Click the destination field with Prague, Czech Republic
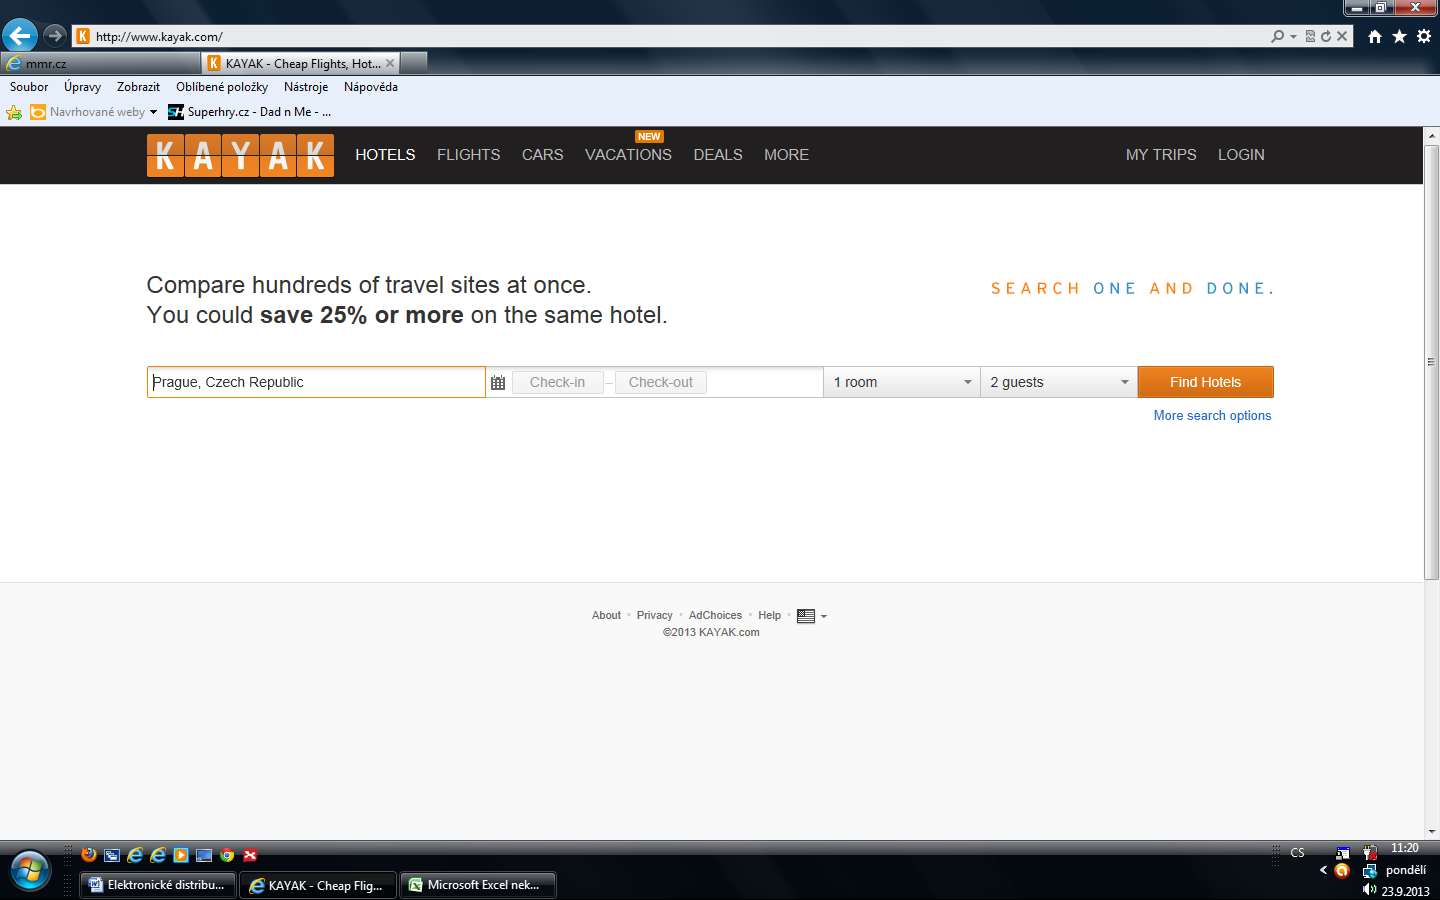Image resolution: width=1440 pixels, height=900 pixels. [316, 382]
